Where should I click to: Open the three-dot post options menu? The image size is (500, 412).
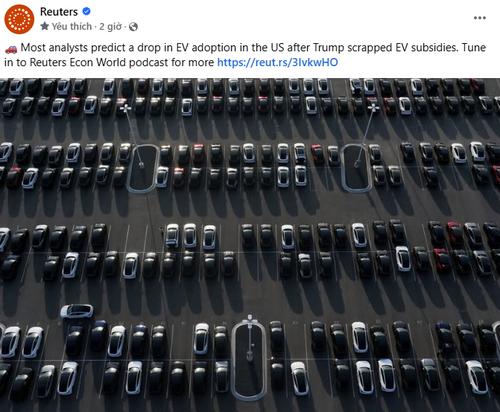click(x=480, y=18)
